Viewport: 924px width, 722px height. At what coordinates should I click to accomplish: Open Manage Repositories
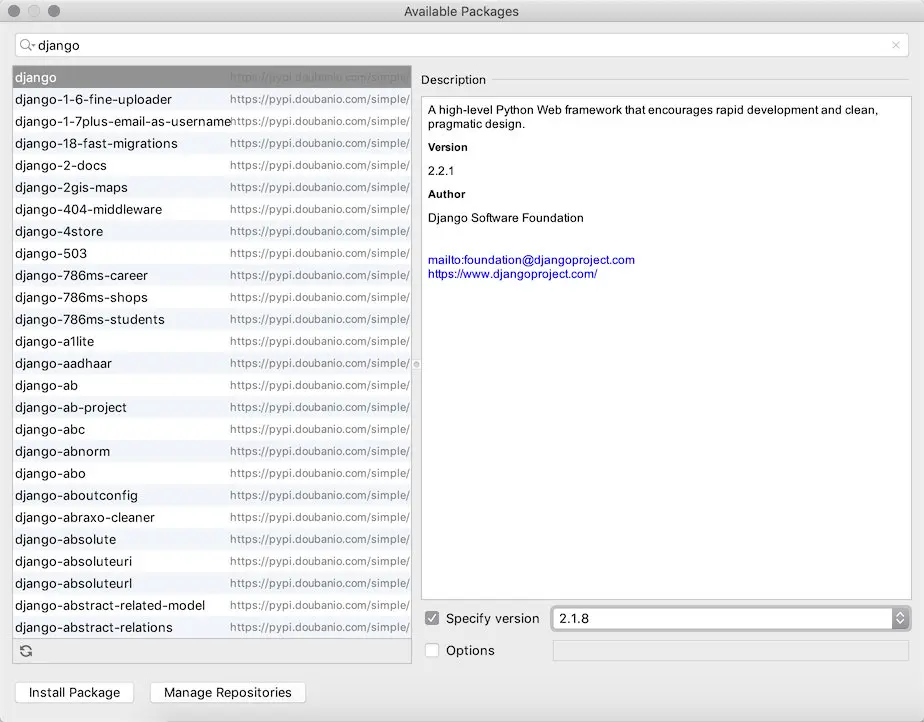click(227, 693)
